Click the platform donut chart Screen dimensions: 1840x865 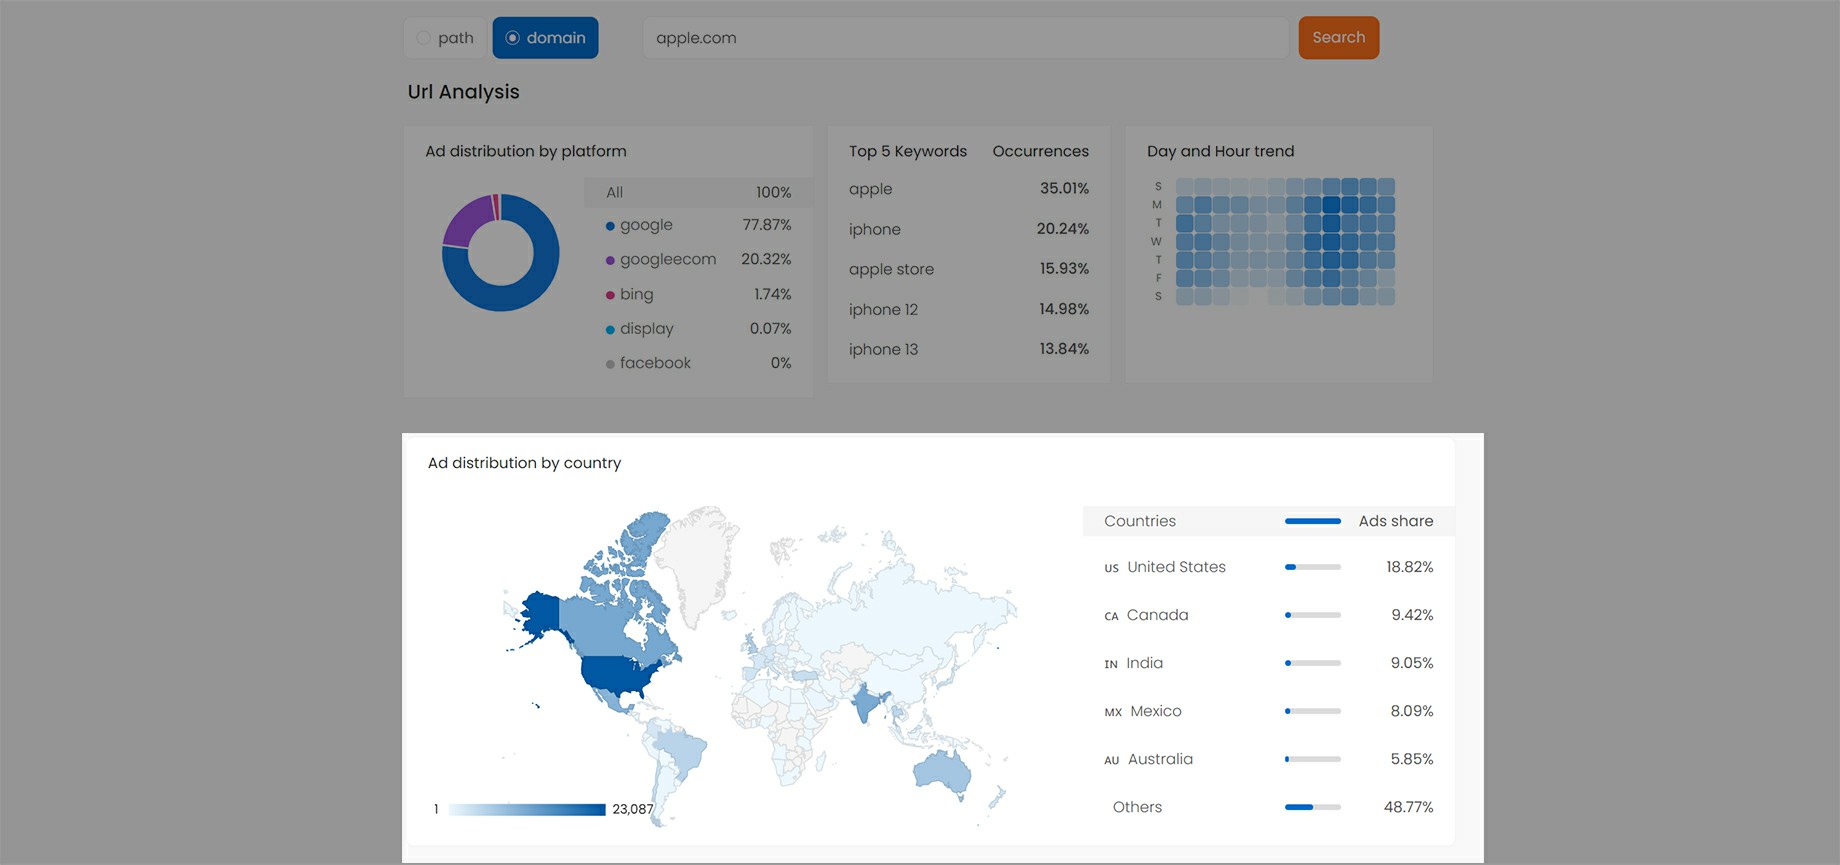coord(501,252)
